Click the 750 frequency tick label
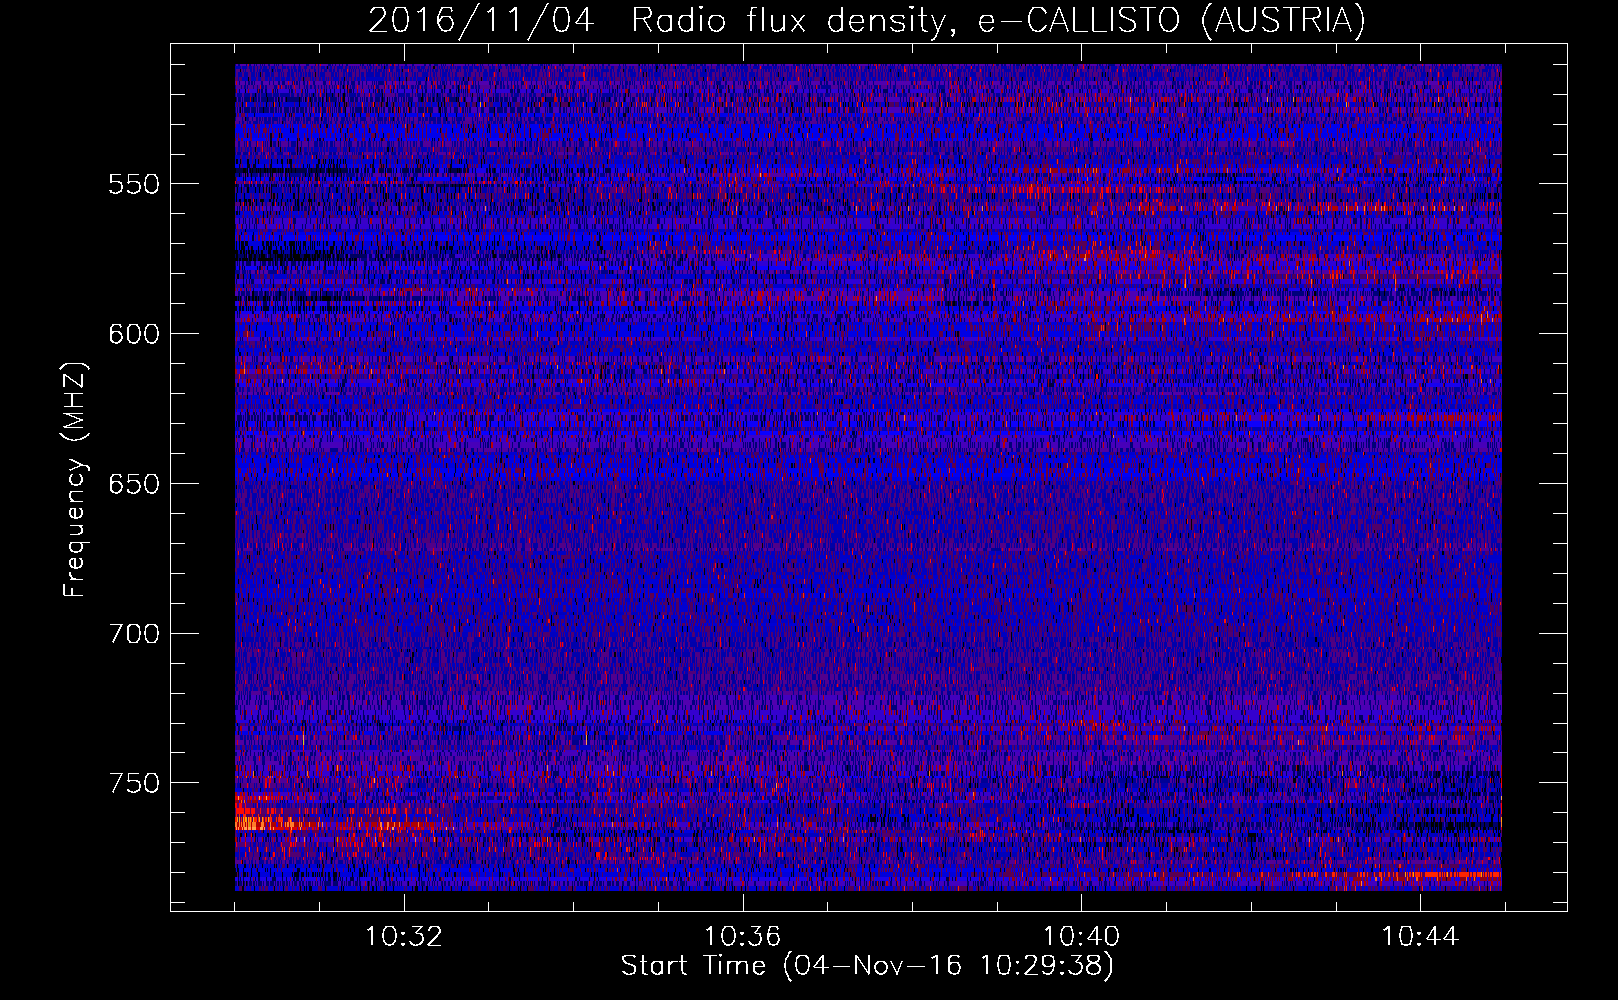1618x1000 pixels. coord(134,783)
